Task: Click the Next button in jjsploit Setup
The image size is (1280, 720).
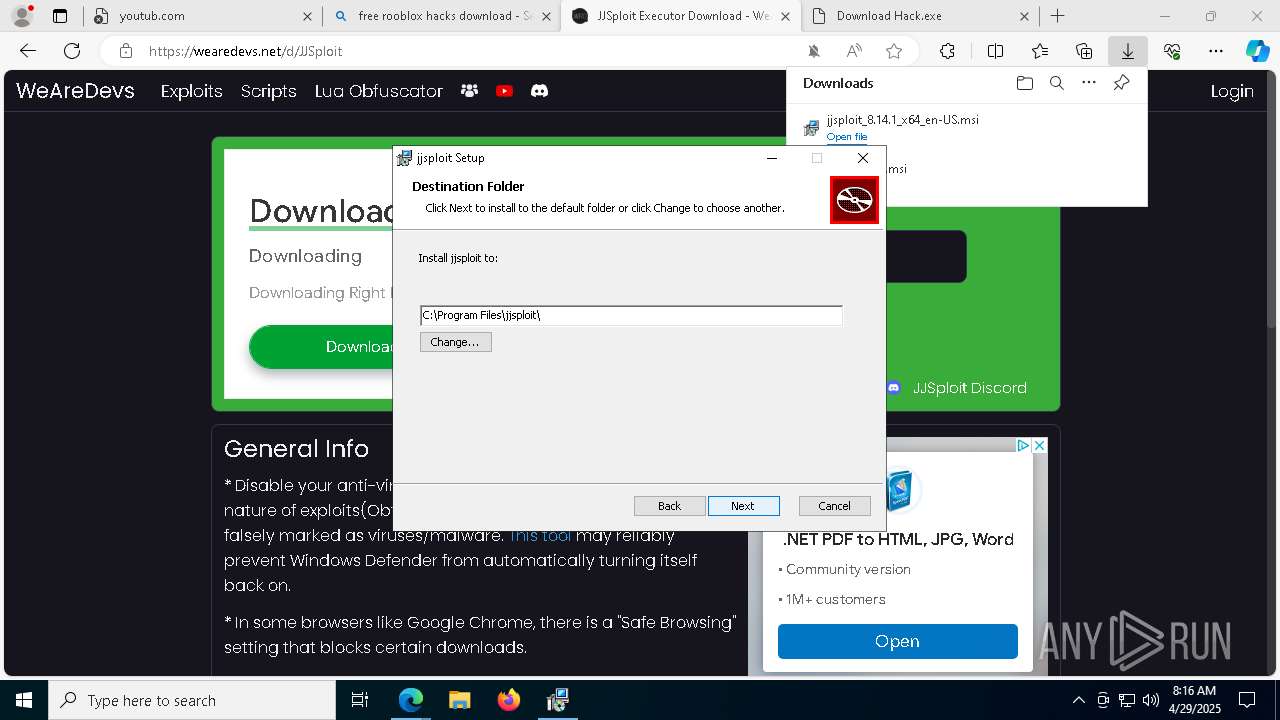Action: [742, 506]
